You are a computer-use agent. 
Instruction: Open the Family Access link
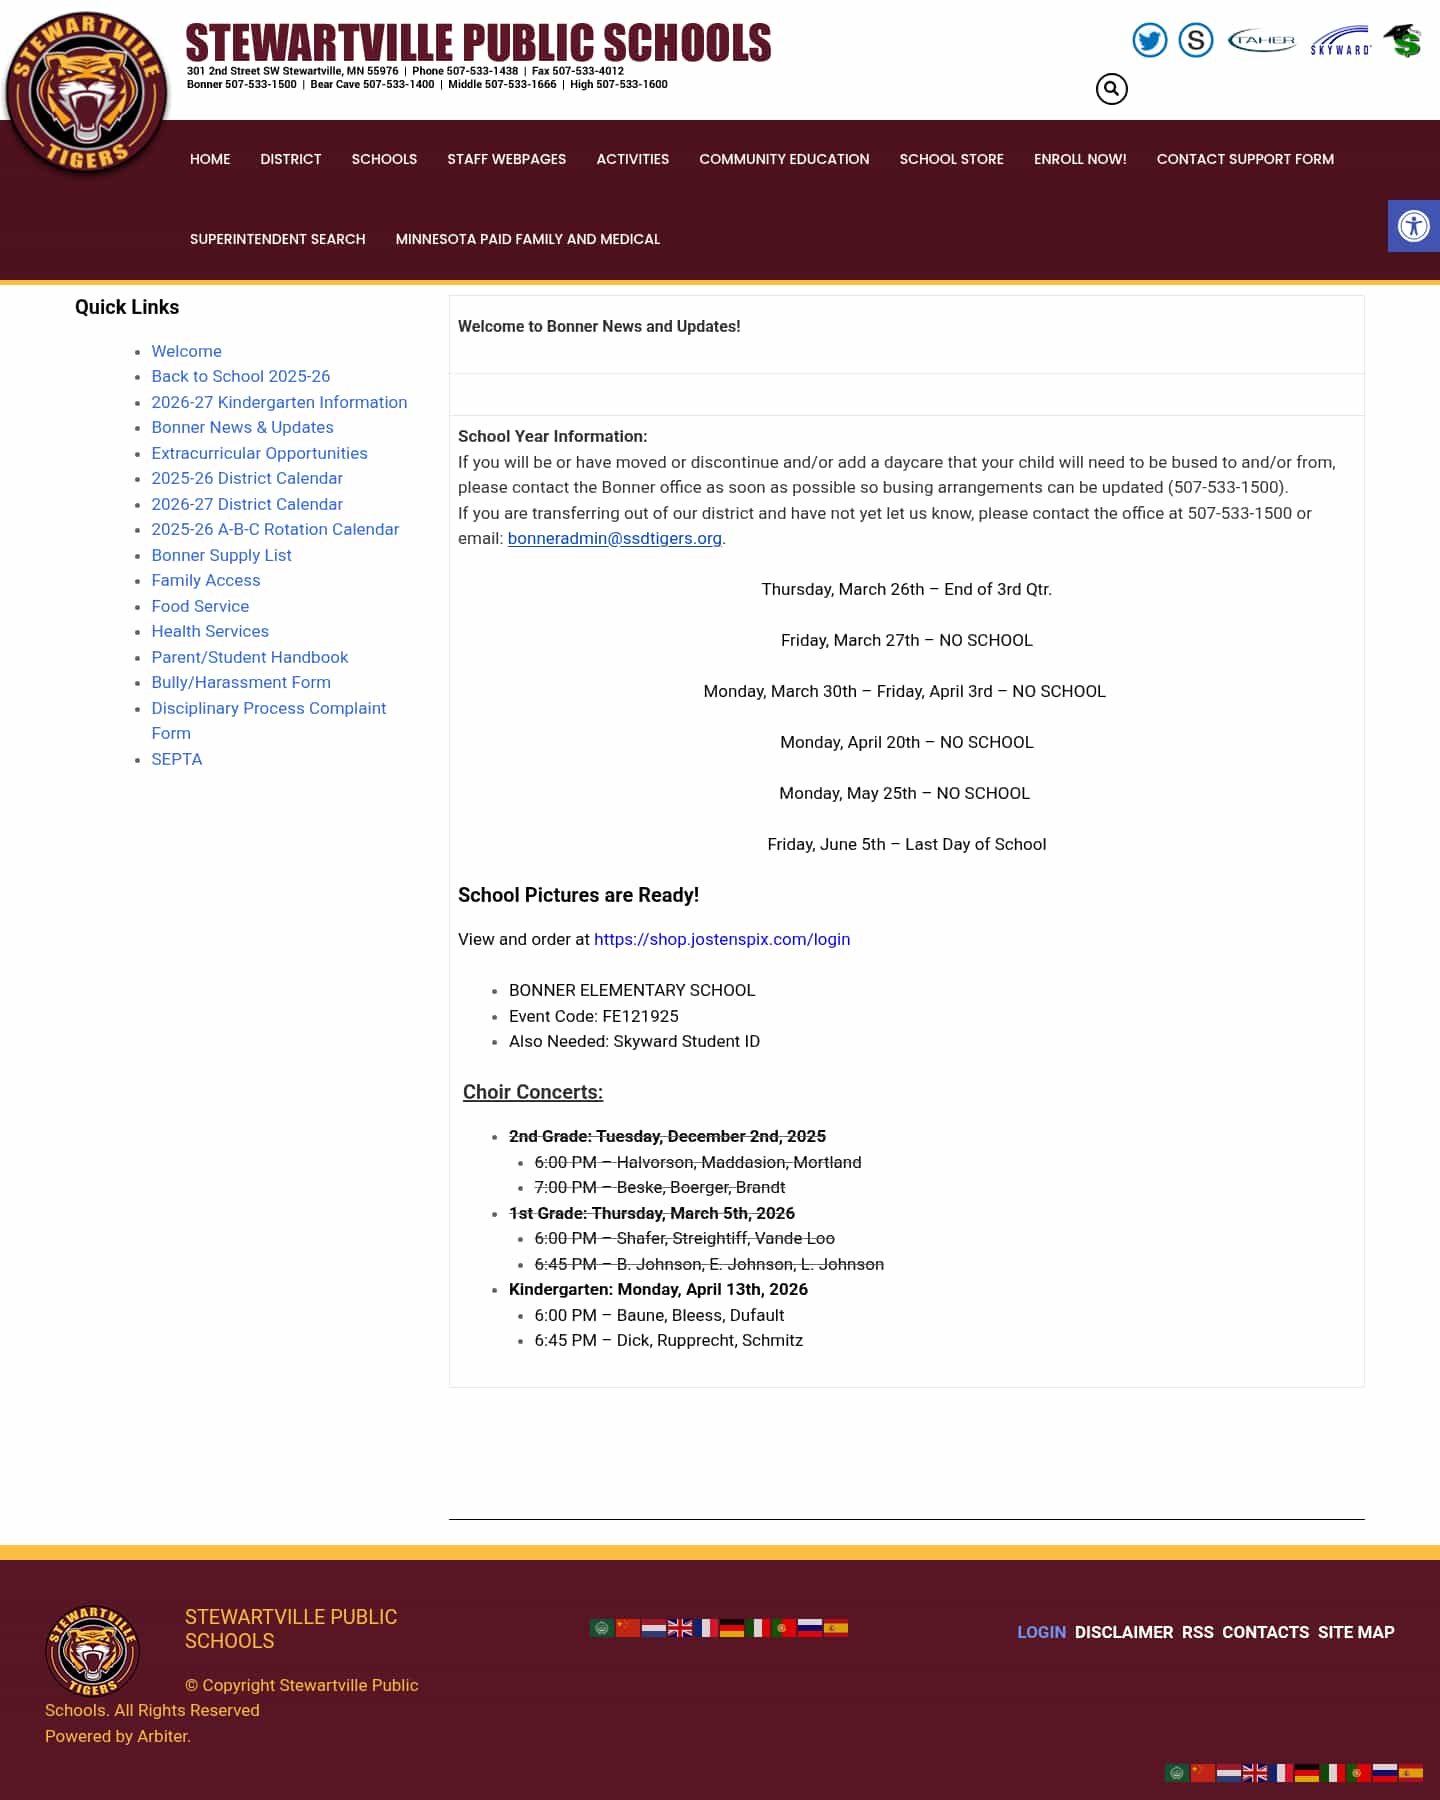(x=206, y=580)
